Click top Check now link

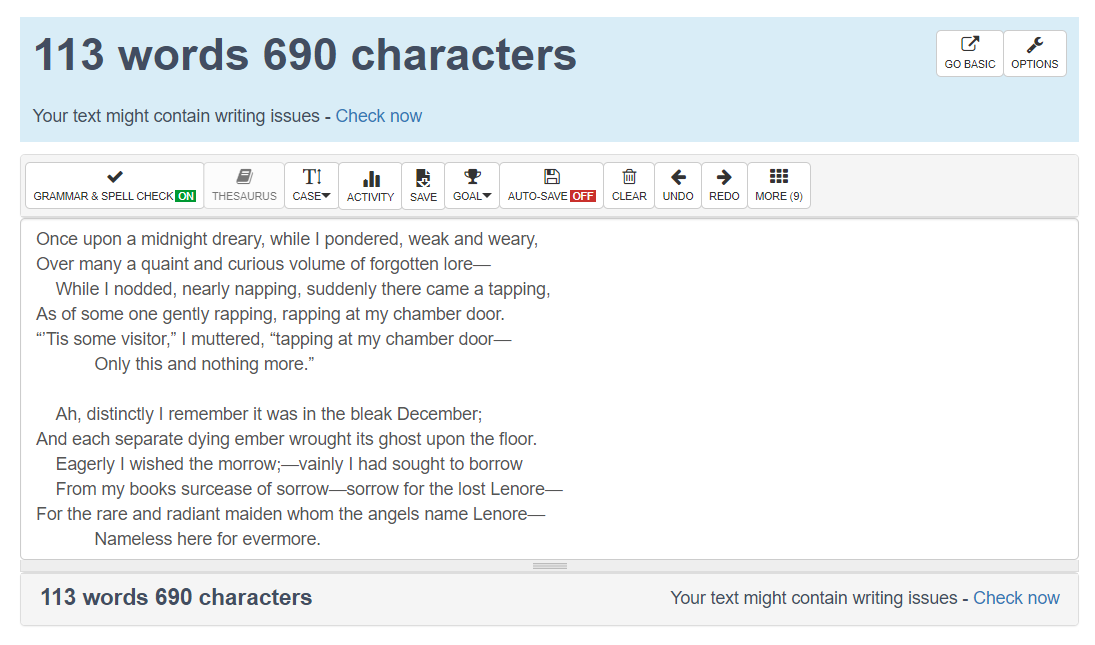pos(379,116)
